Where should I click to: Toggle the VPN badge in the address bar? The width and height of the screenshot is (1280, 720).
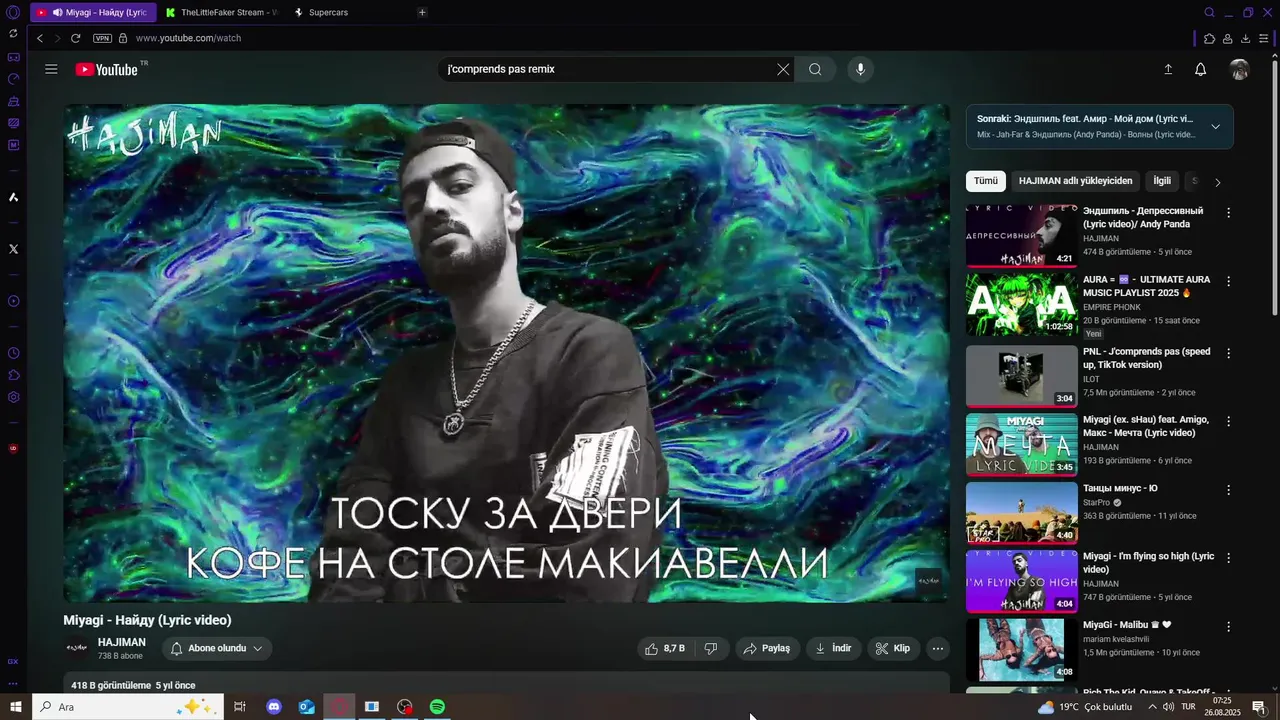pyautogui.click(x=102, y=38)
